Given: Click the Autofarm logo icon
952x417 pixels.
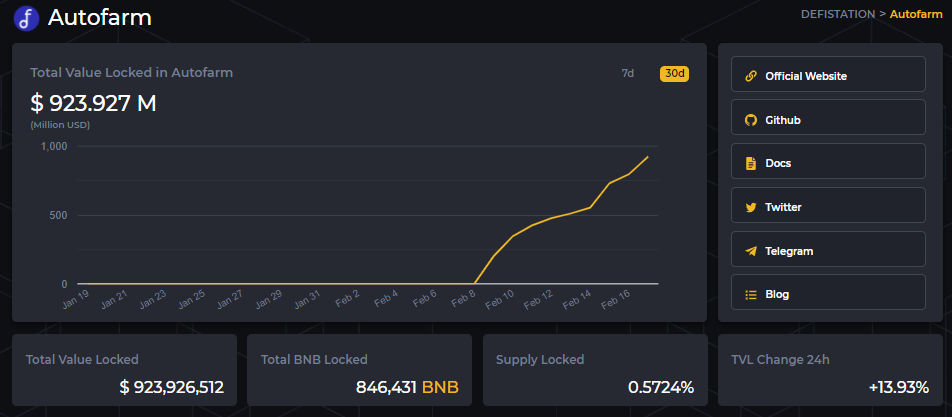Looking at the screenshot, I should tap(26, 18).
